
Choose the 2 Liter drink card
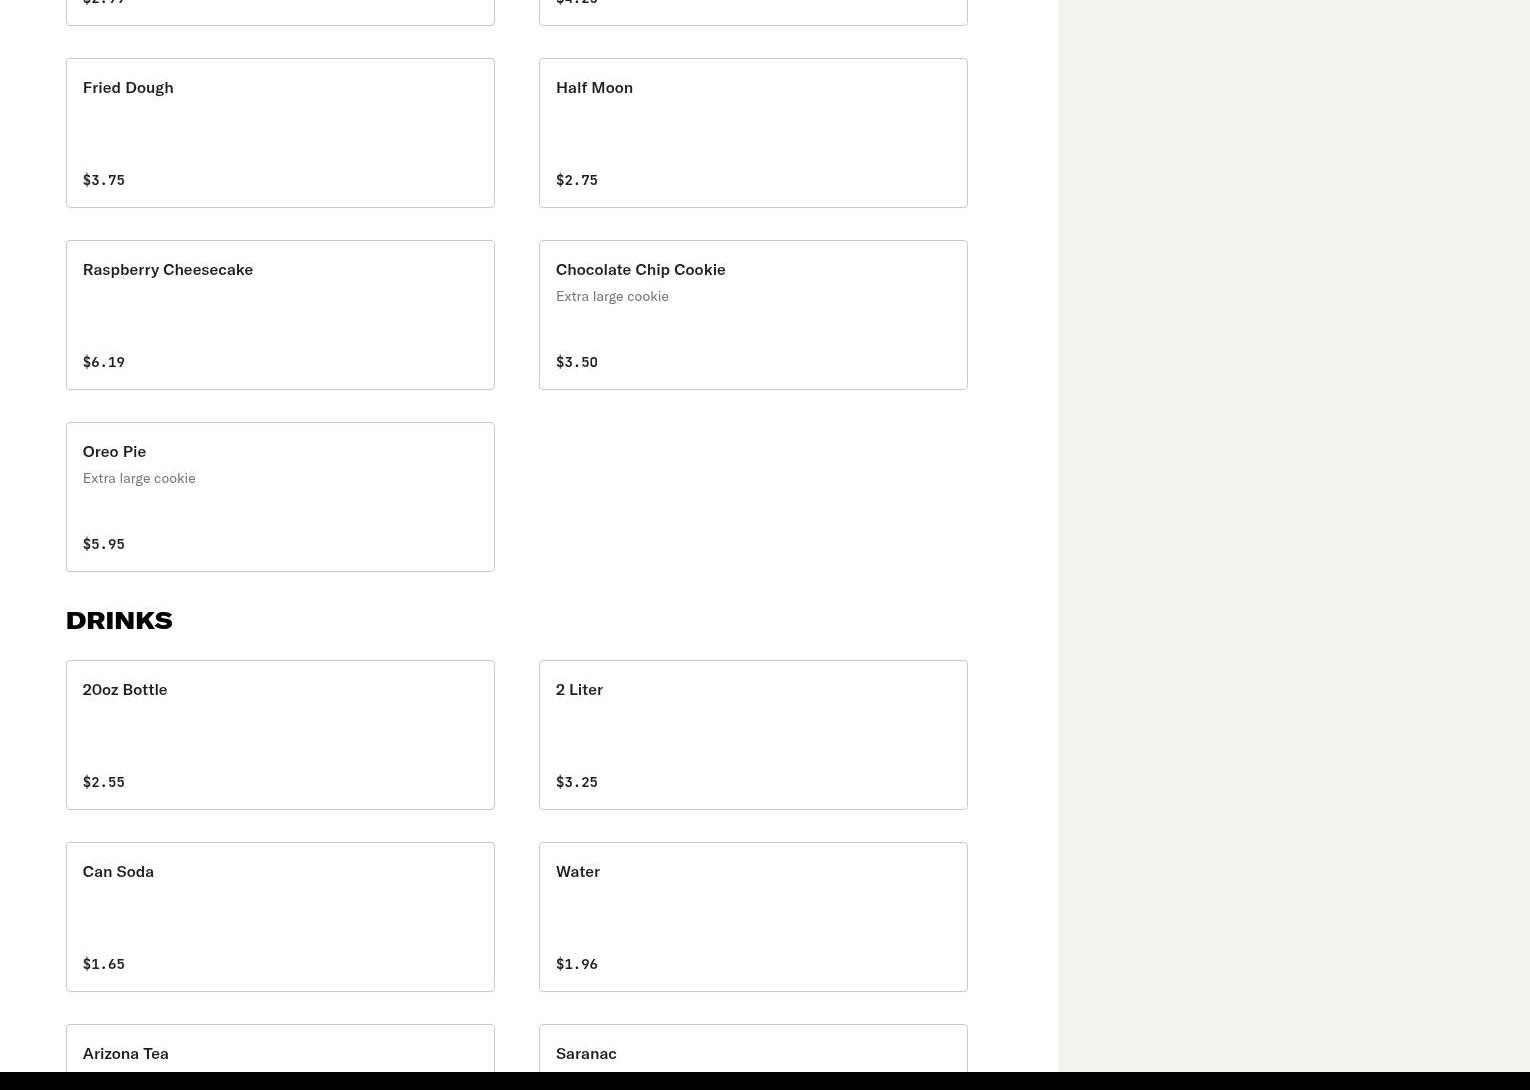click(753, 735)
